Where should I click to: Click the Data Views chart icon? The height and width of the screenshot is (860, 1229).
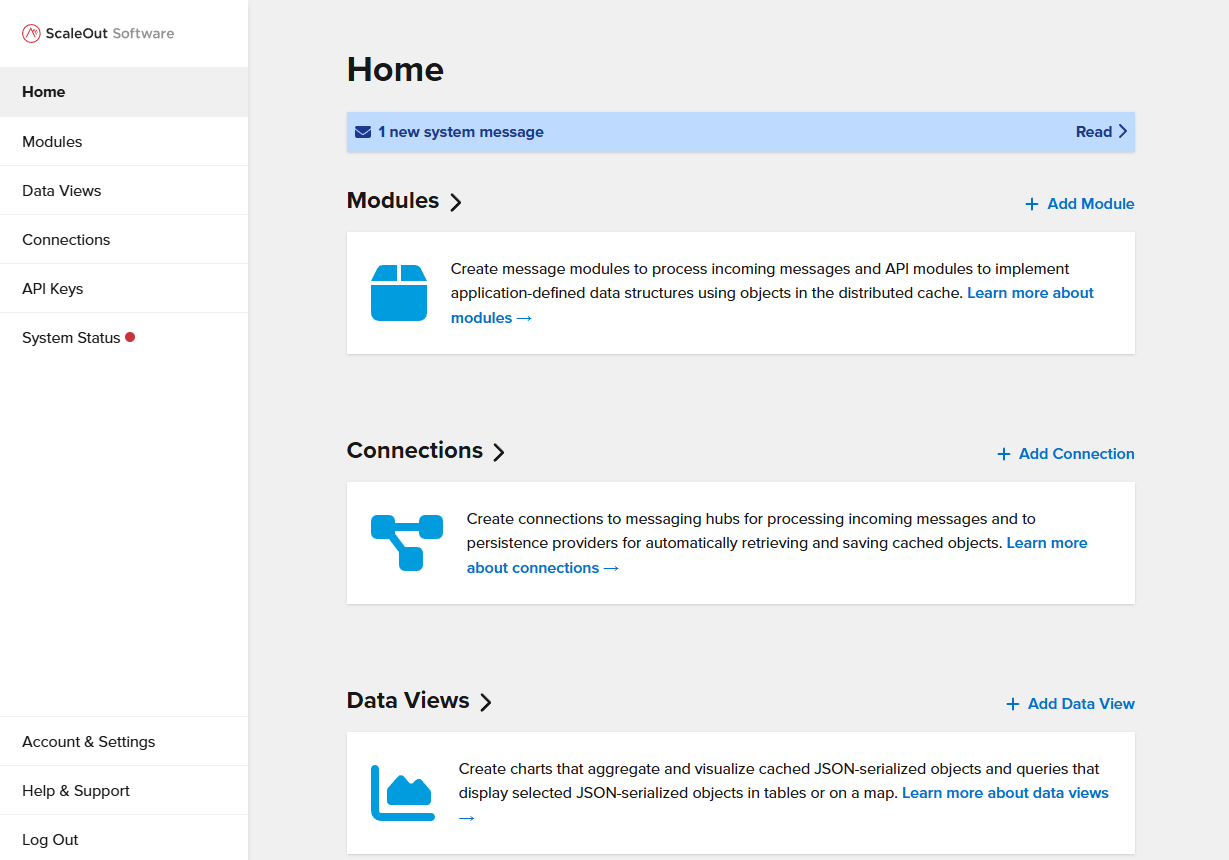coord(402,793)
